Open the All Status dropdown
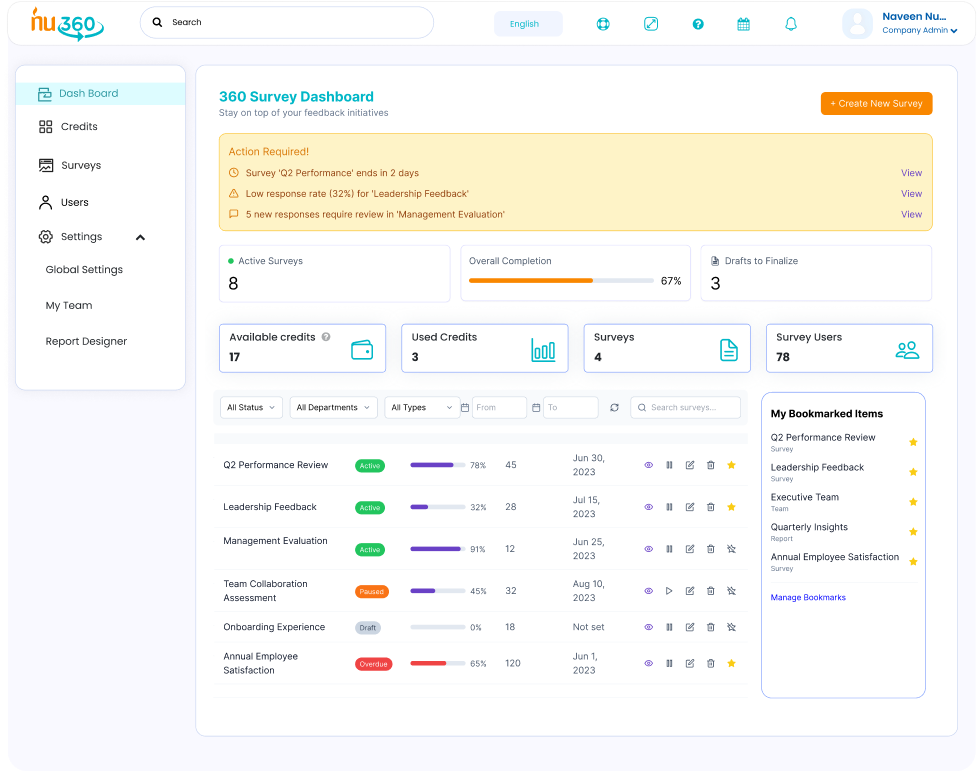Image resolution: width=977 pixels, height=771 pixels. pos(250,408)
